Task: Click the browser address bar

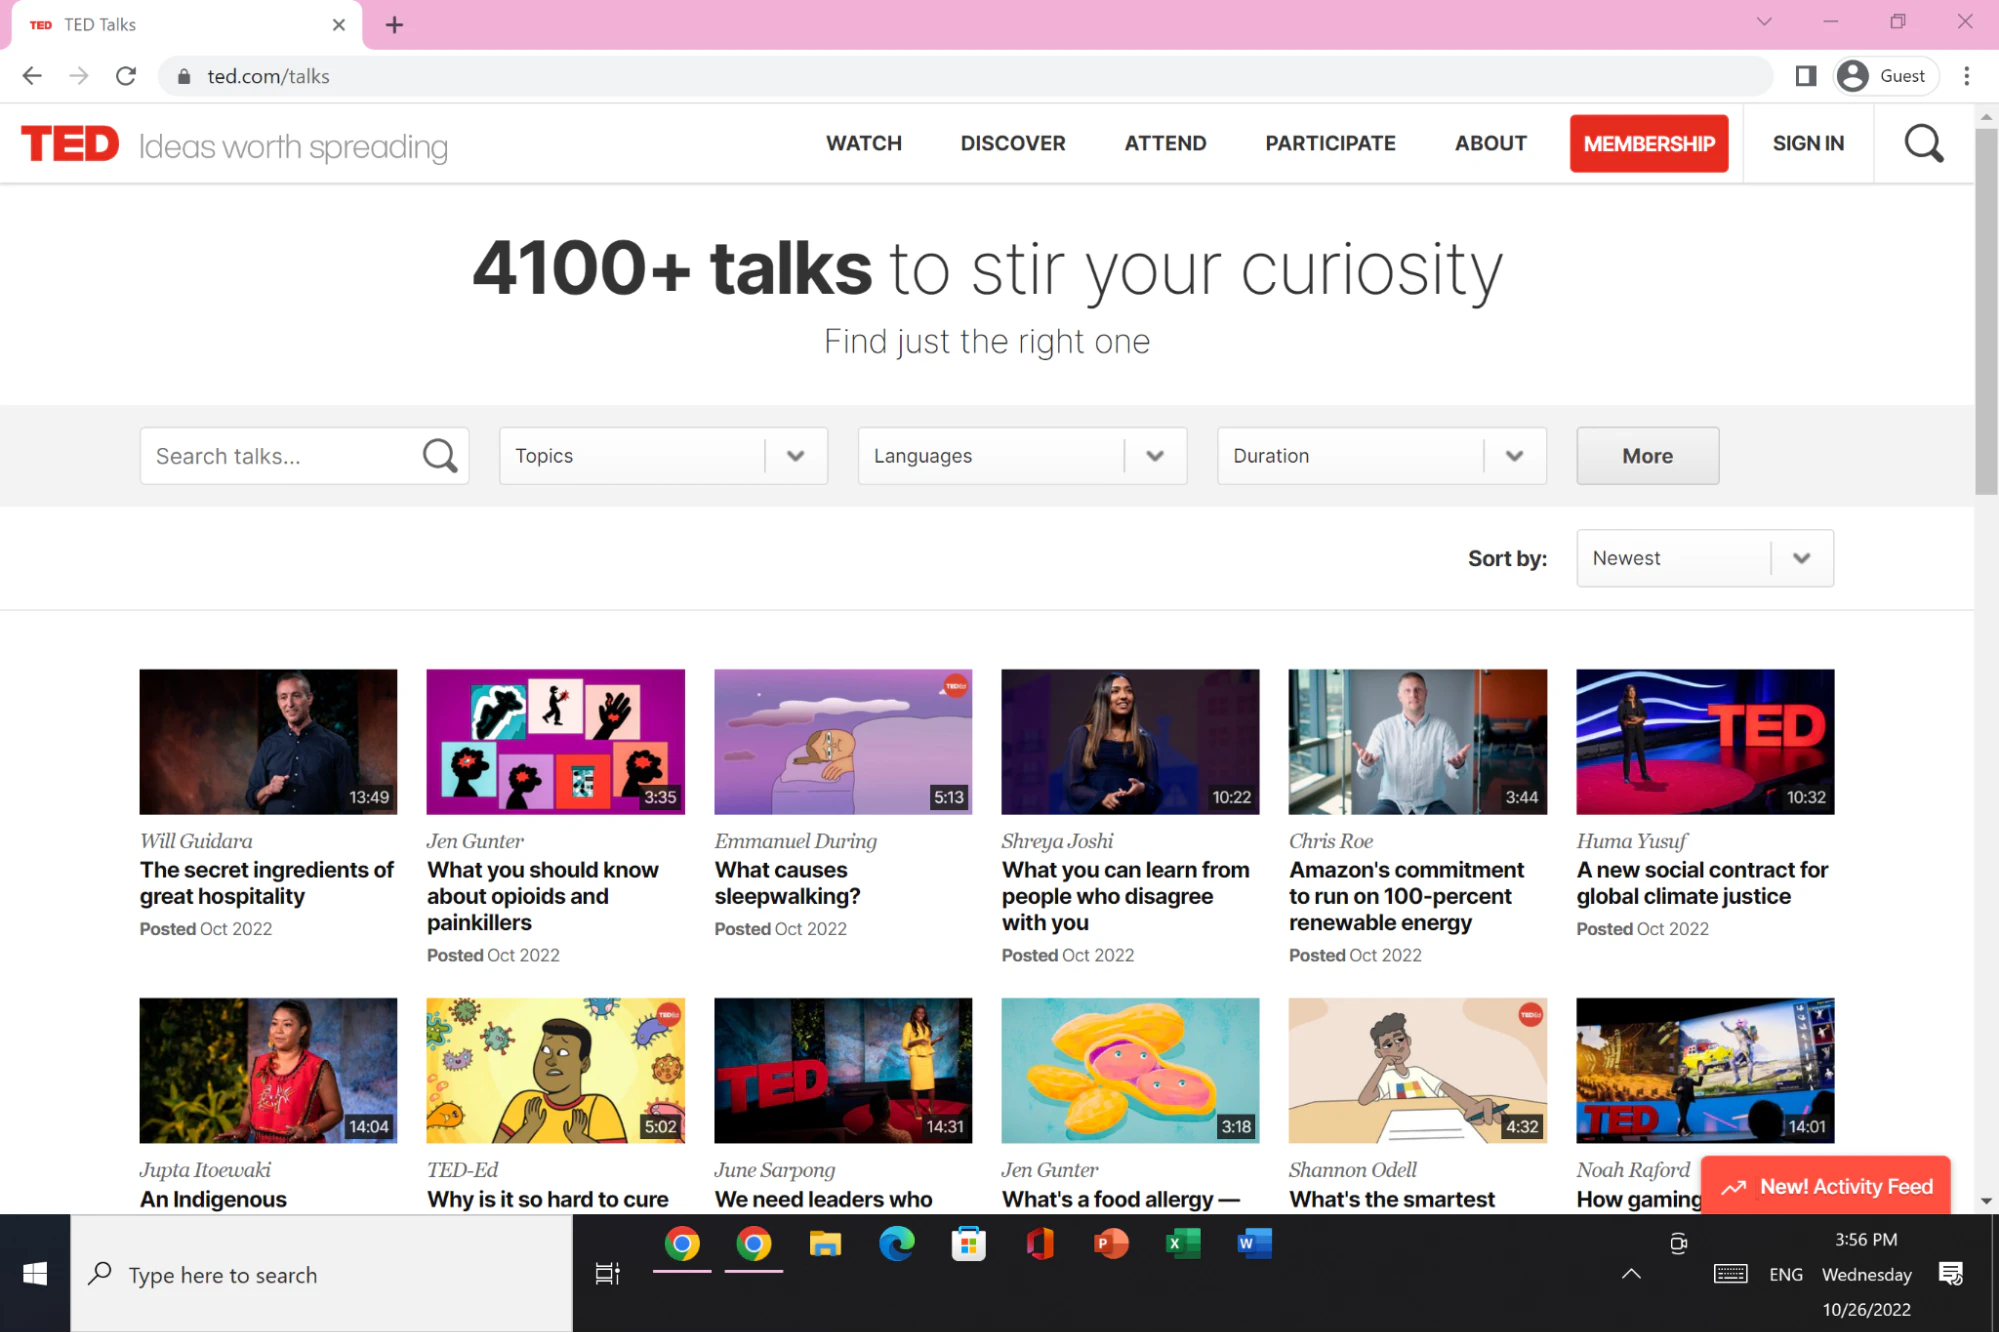Action: 965,76
